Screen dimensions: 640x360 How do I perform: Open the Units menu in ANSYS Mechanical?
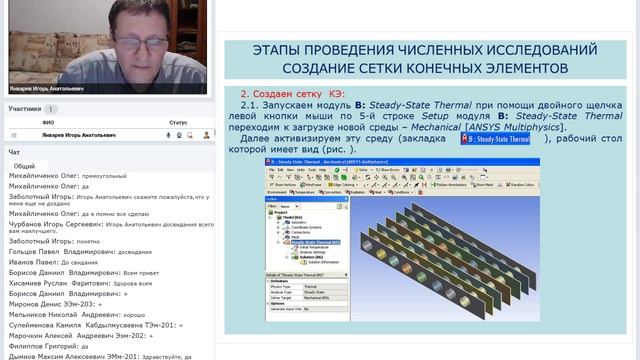click(x=301, y=170)
